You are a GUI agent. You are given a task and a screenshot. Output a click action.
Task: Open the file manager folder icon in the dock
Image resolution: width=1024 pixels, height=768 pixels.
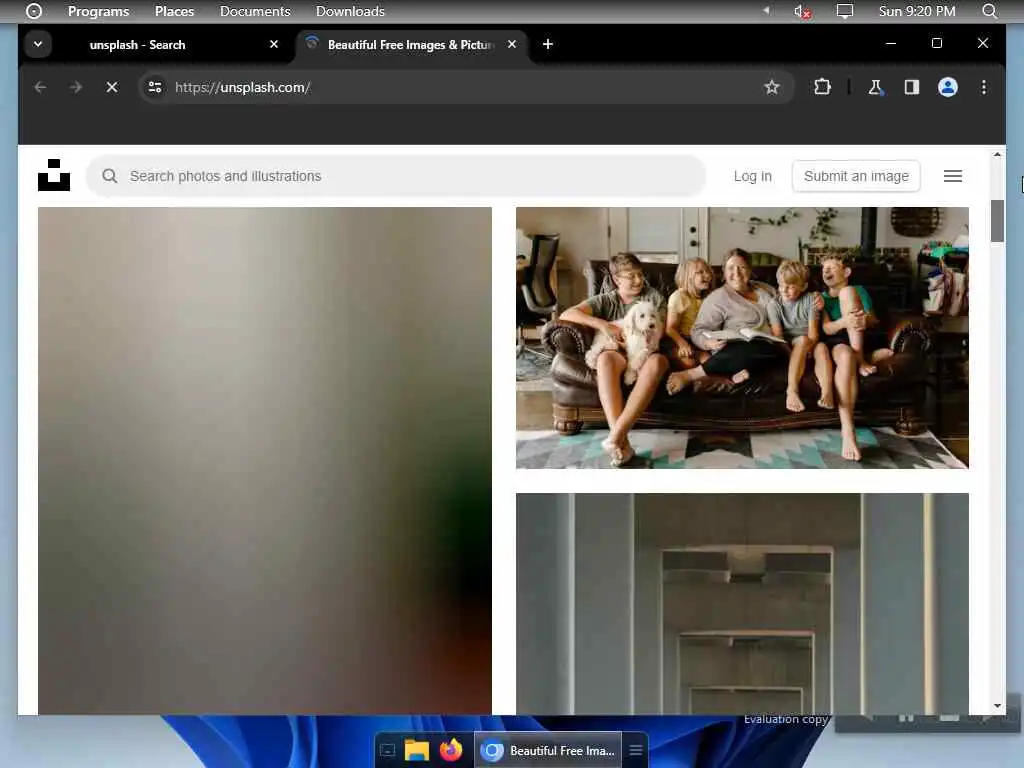coord(417,750)
